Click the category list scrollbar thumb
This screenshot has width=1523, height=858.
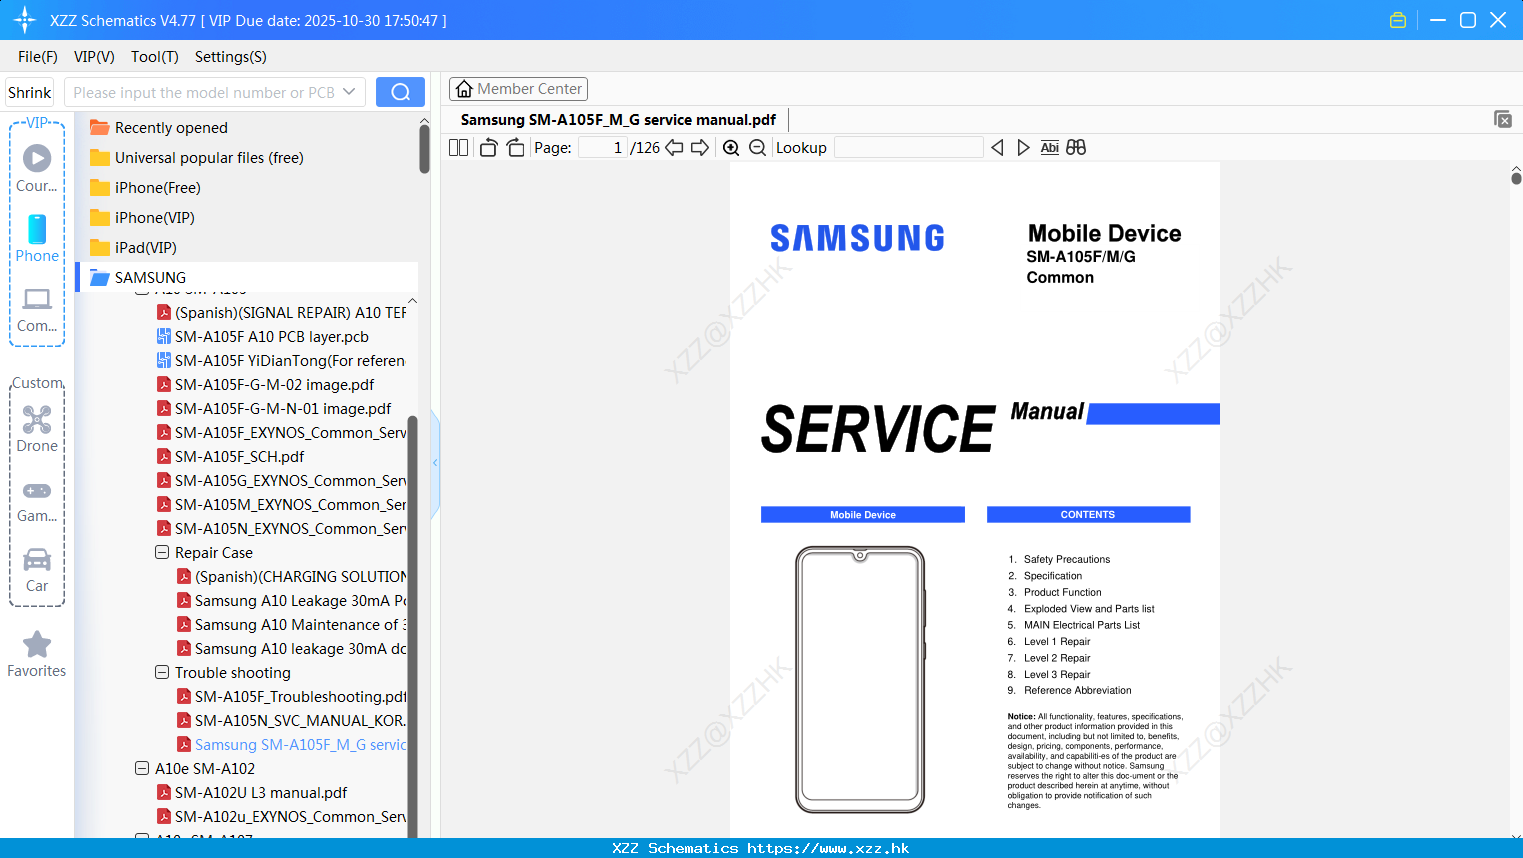click(x=424, y=148)
